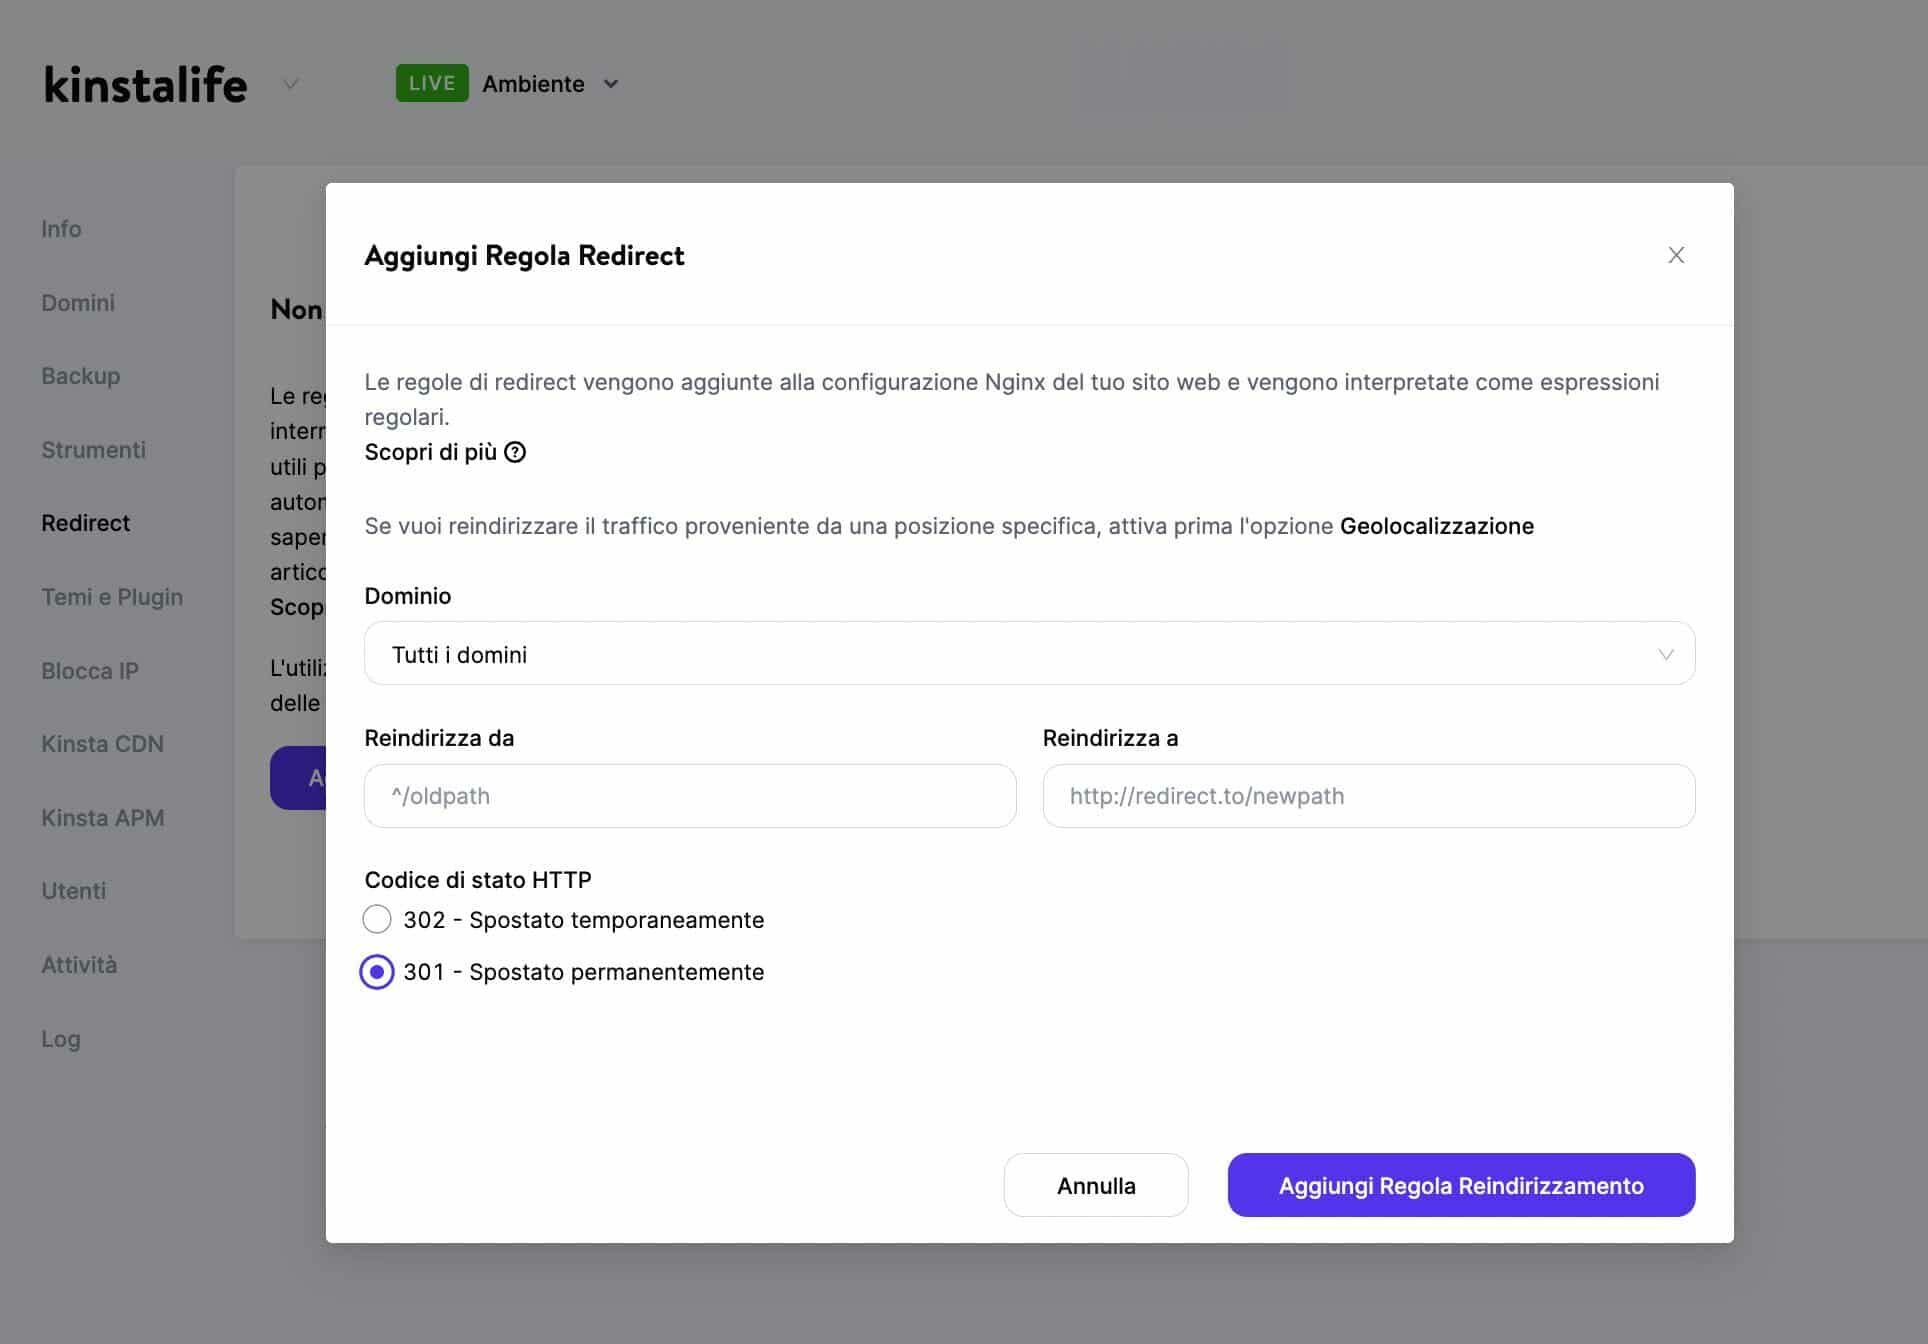The height and width of the screenshot is (1344, 1928).
Task: Open the Log sidebar section
Action: (x=61, y=1039)
